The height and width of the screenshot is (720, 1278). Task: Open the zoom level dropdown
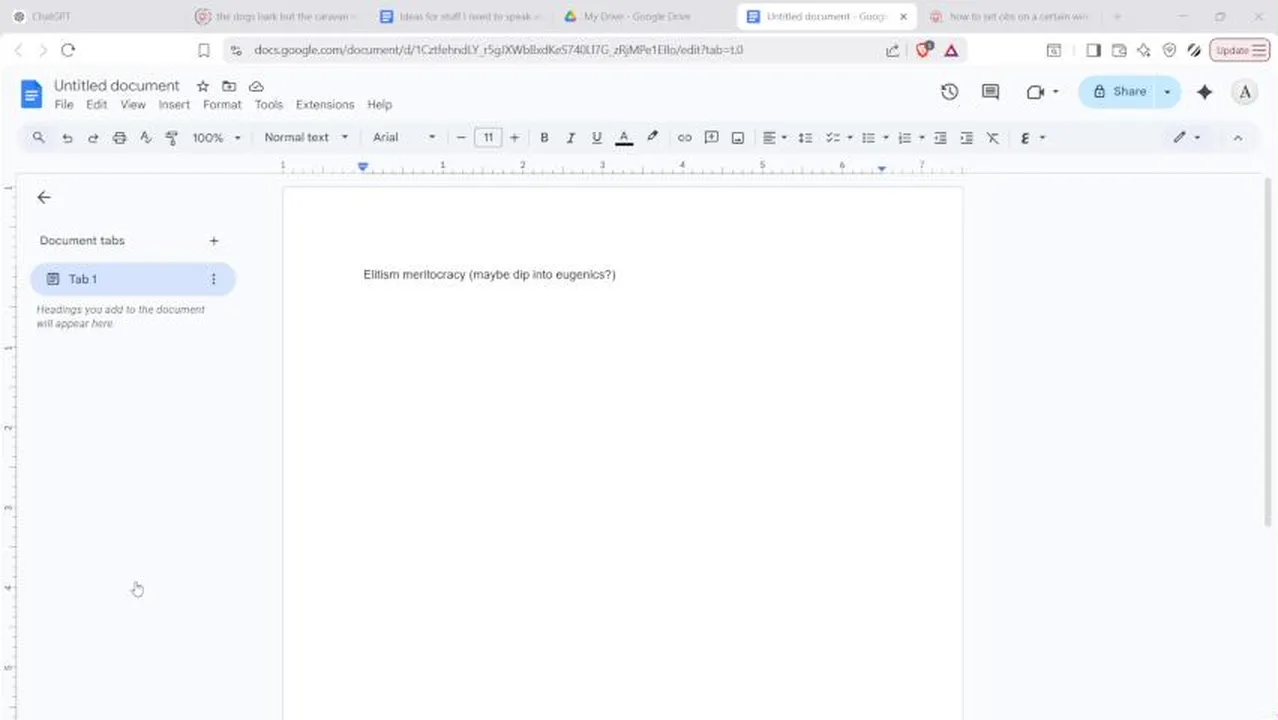[x=217, y=138]
